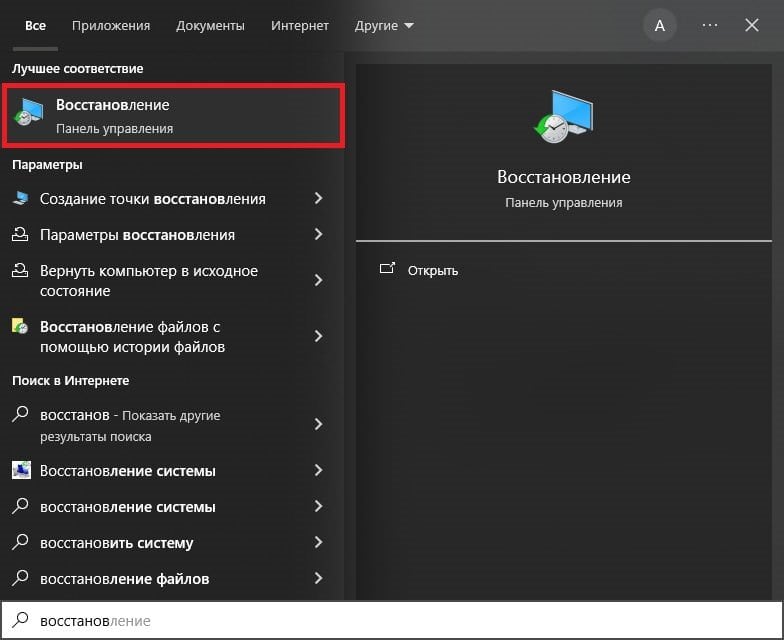Select восстанов - Показать другие результаты поиска
Screen dimensions: 784x640
coord(130,426)
